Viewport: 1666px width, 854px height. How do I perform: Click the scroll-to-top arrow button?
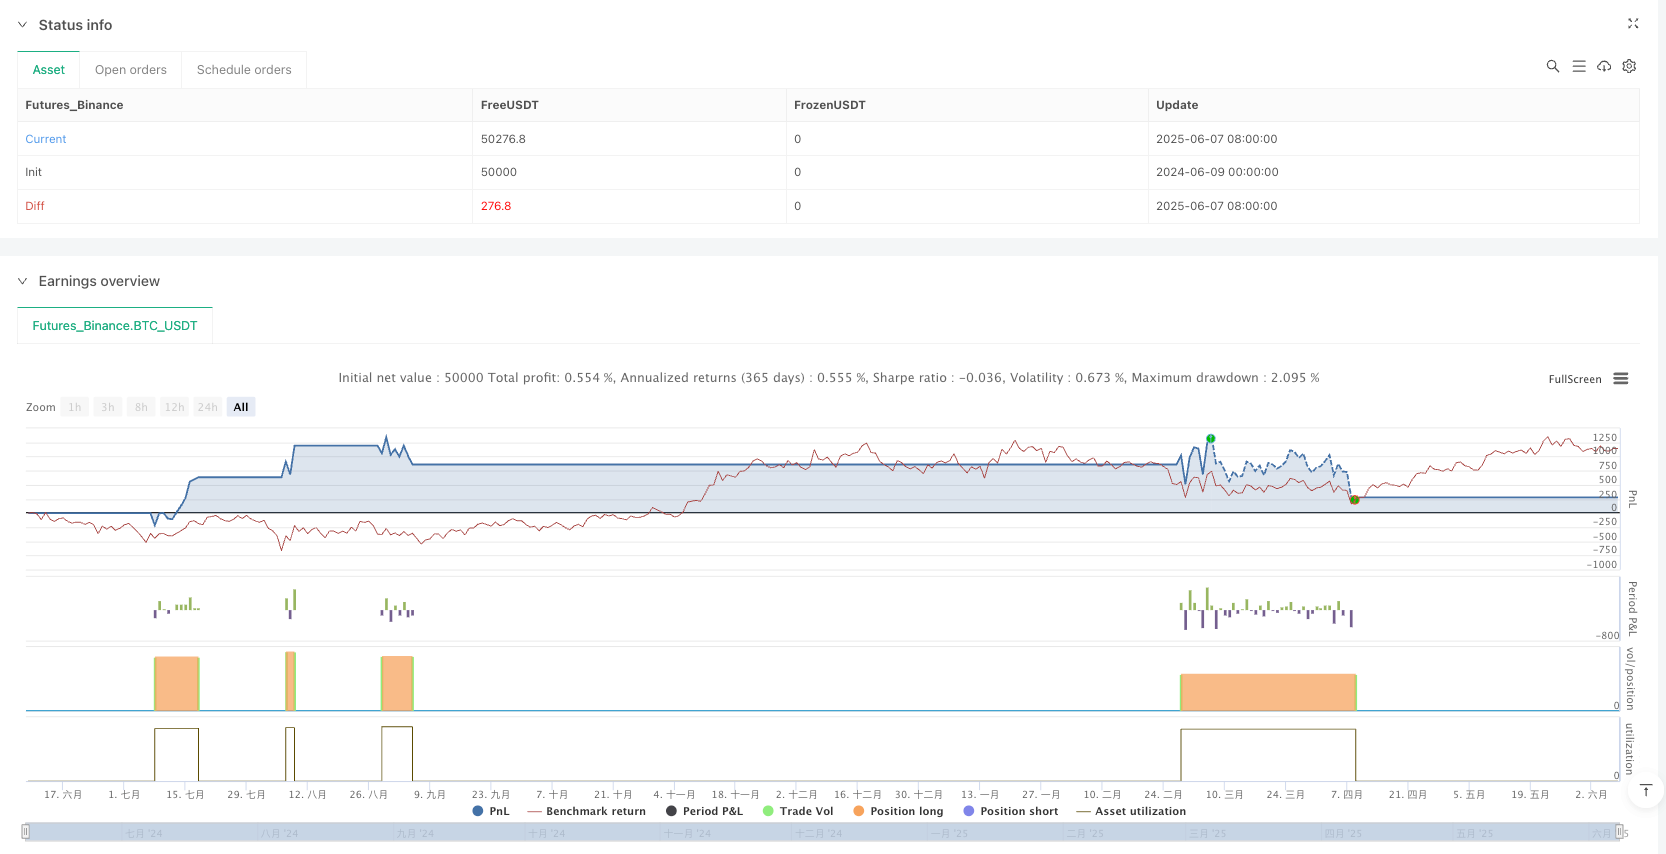tap(1645, 791)
